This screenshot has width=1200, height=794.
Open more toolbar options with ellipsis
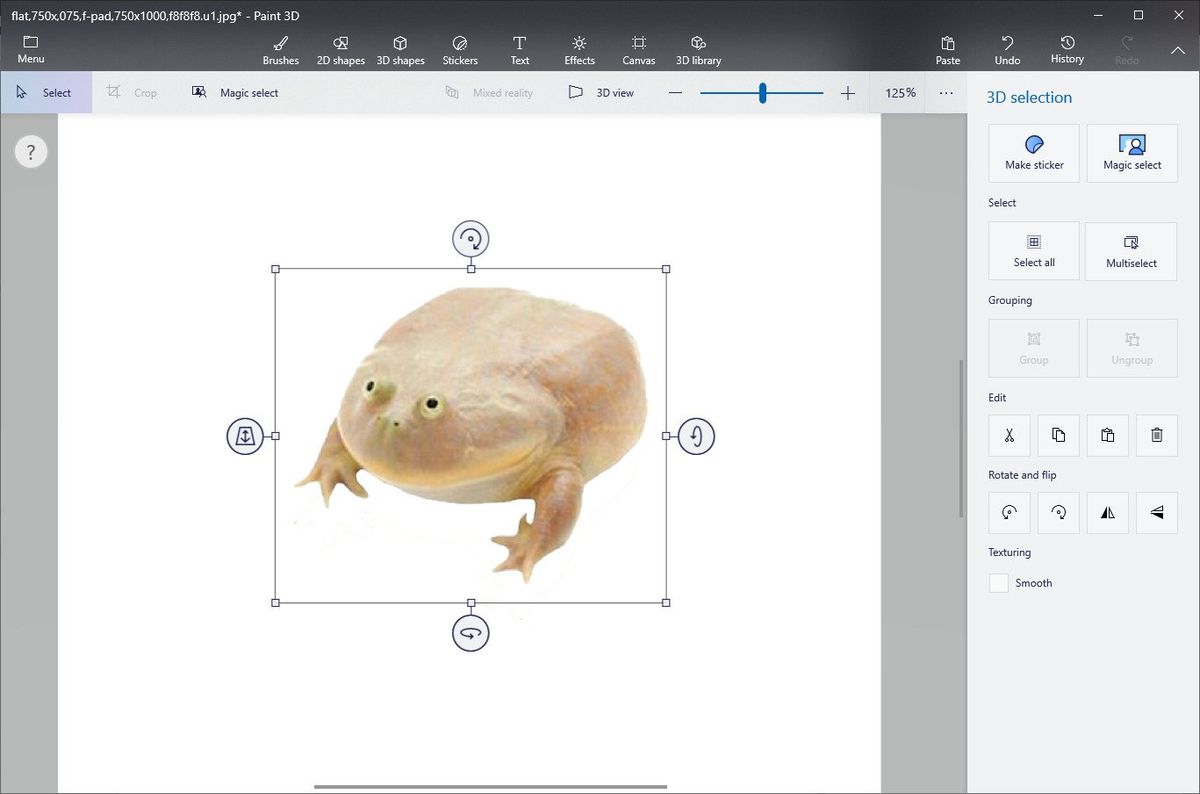(x=945, y=92)
